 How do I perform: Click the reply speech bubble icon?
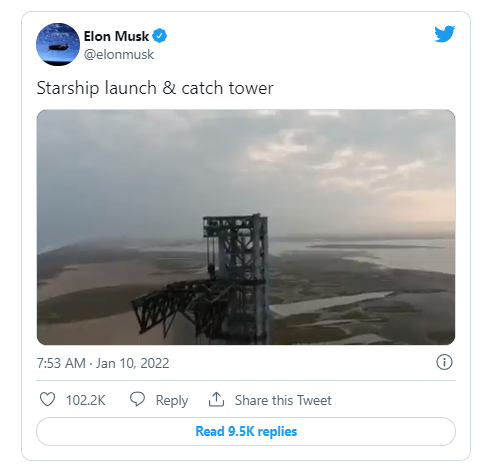137,399
